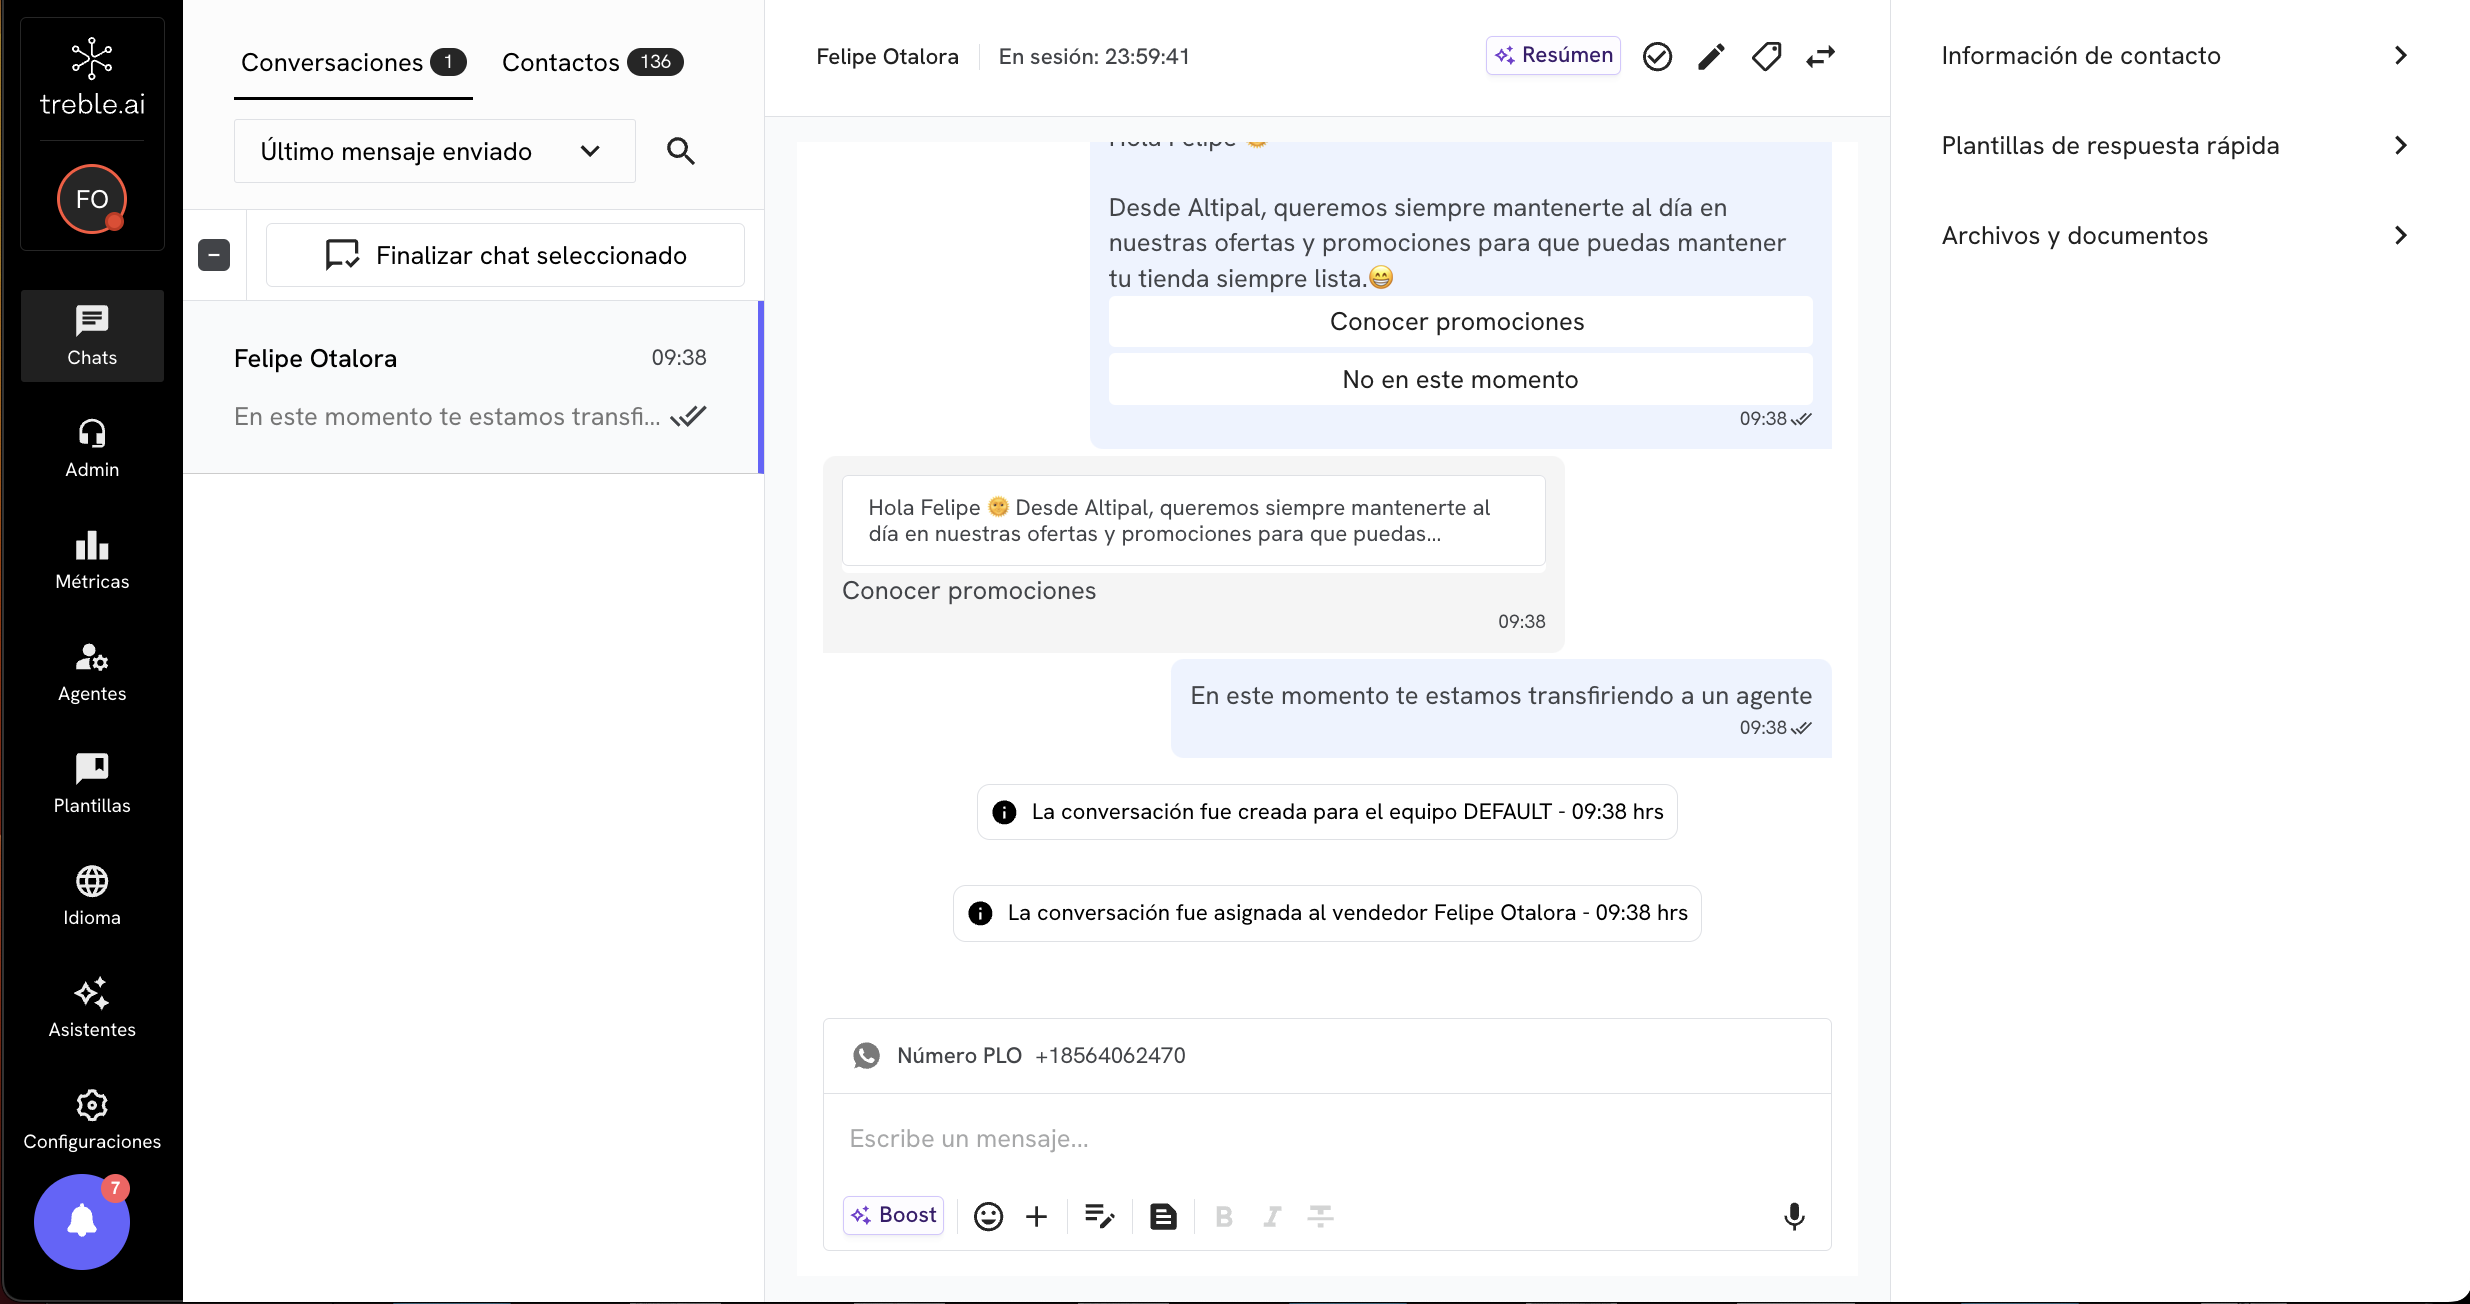Apply strikethrough formatting to message
2470x1304 pixels.
(1320, 1216)
